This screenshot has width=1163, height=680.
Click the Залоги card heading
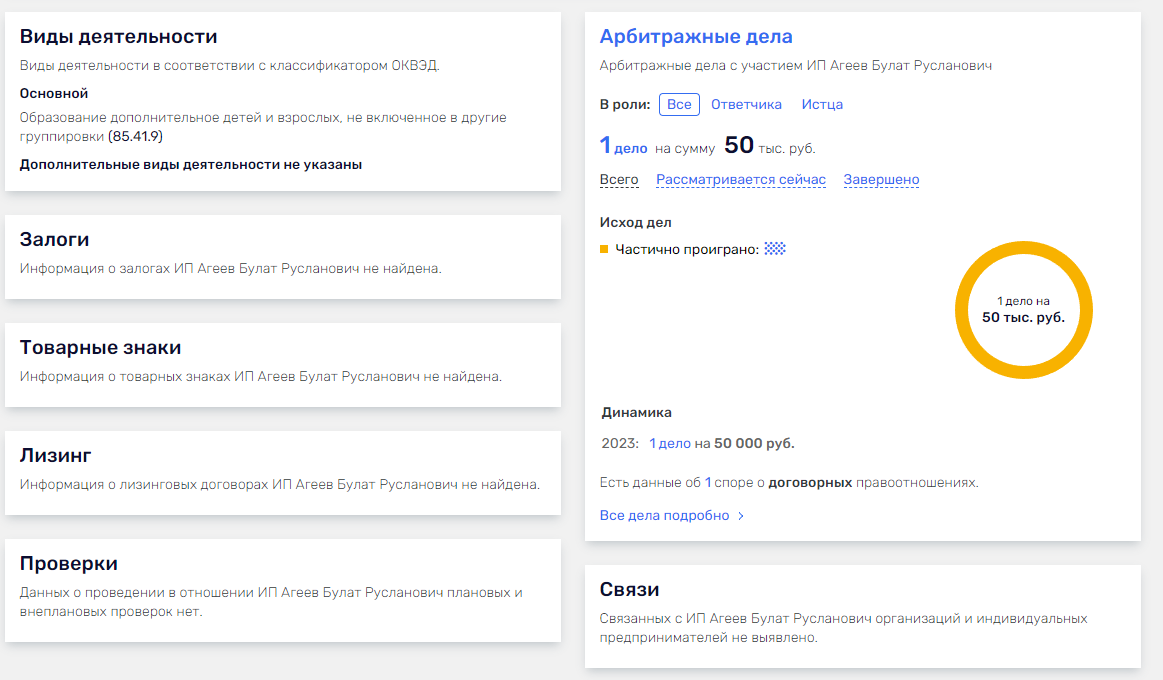54,239
